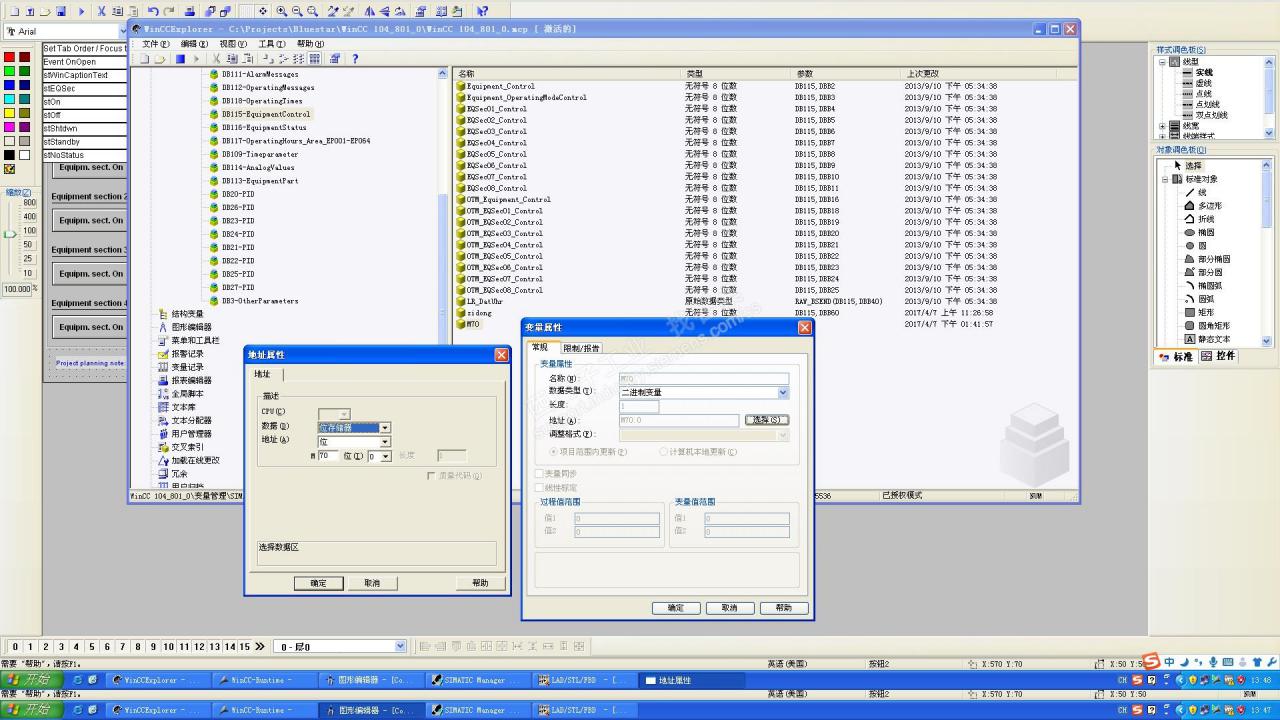Toggle the 质量代码 checkbox in address dialog

click(431, 476)
